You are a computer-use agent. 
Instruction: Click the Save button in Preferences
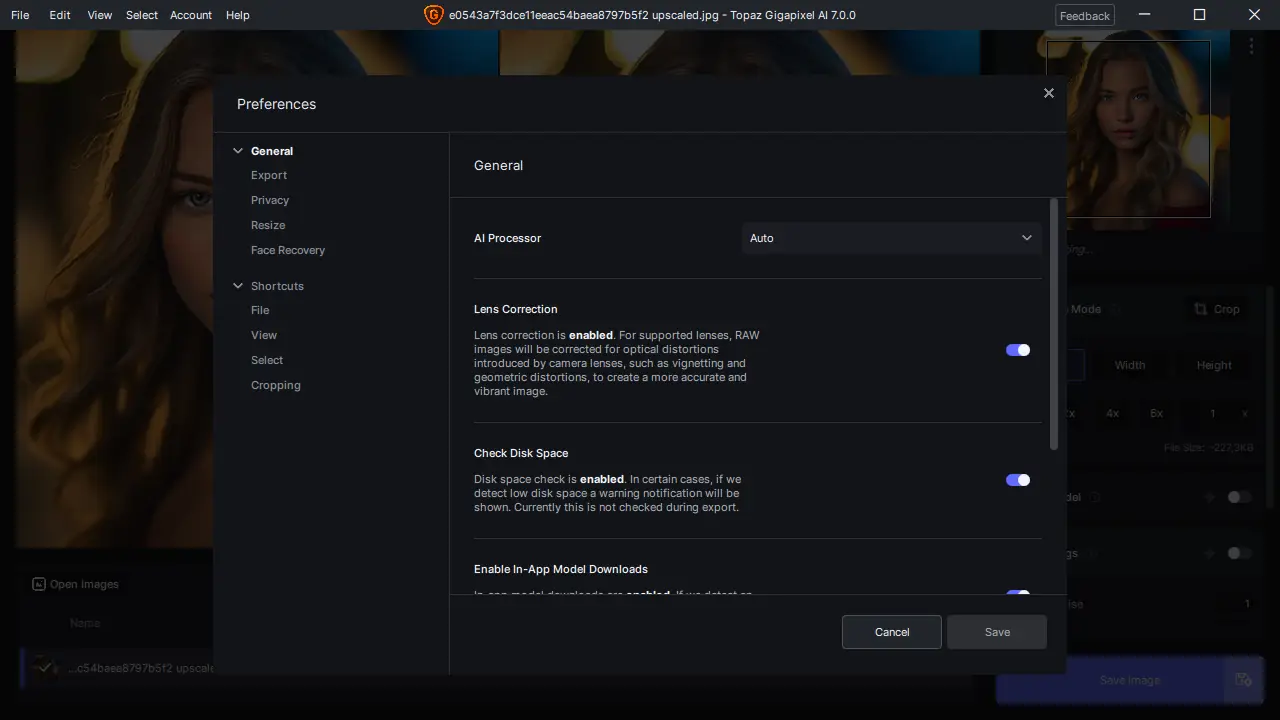pos(997,632)
